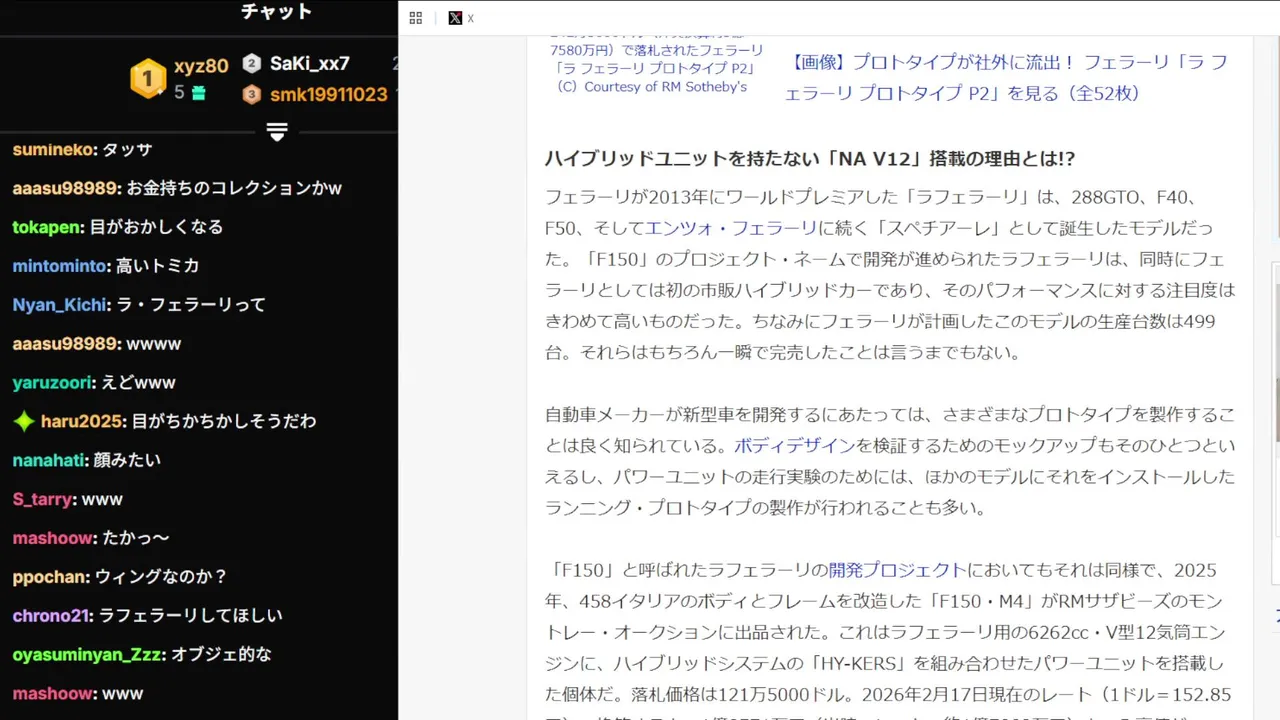
Task: Open the browser tab grid icon
Action: tap(416, 18)
